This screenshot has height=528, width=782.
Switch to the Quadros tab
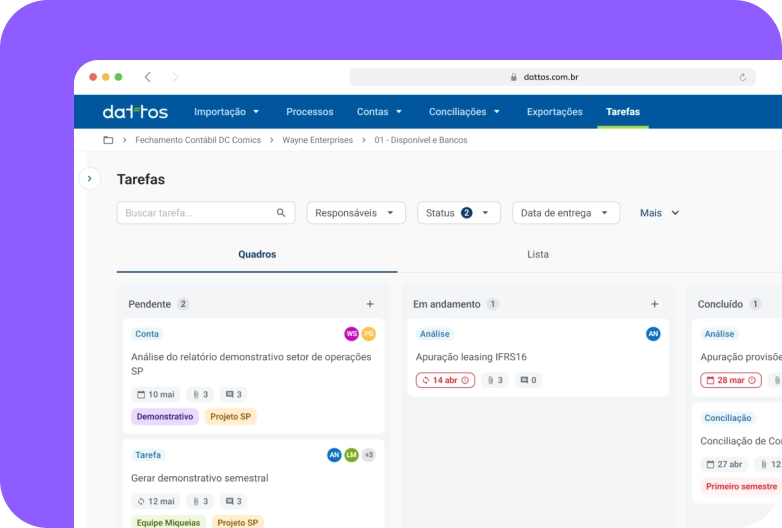pyautogui.click(x=257, y=254)
